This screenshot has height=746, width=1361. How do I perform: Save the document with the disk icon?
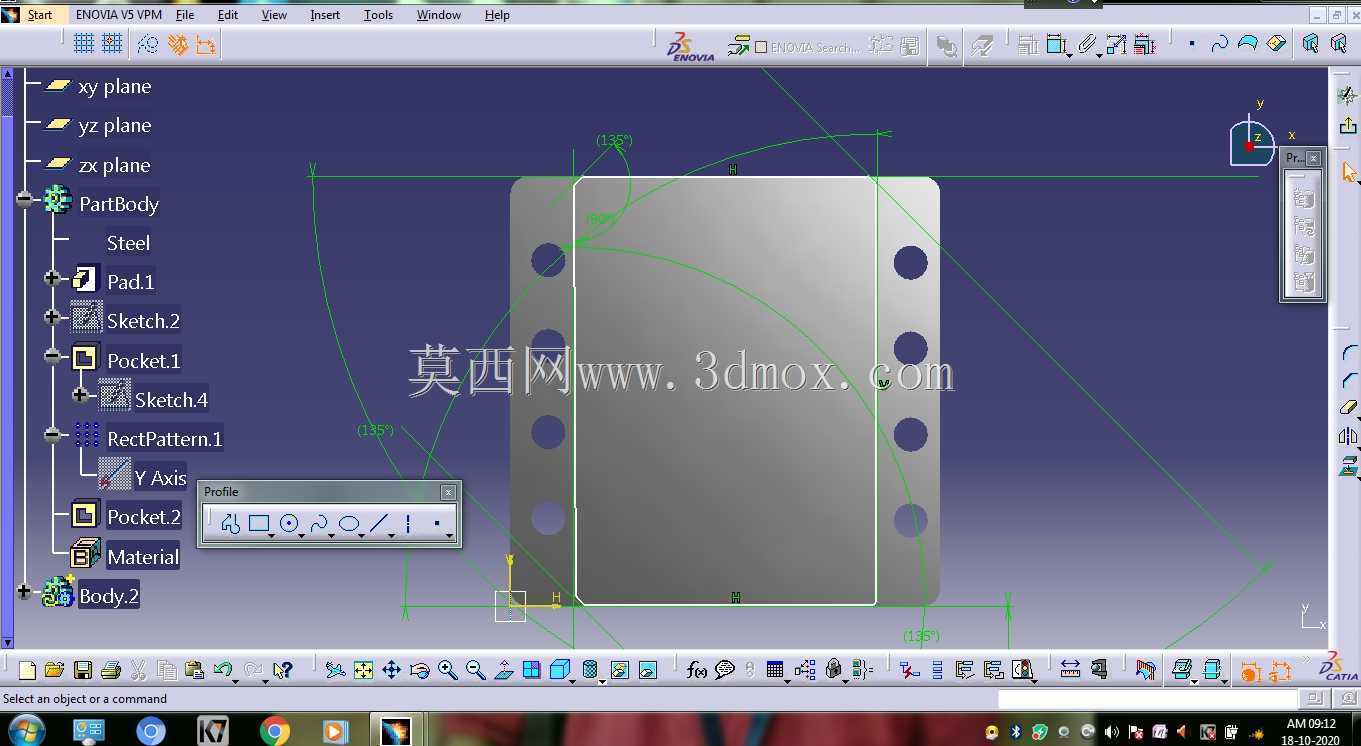click(x=83, y=670)
